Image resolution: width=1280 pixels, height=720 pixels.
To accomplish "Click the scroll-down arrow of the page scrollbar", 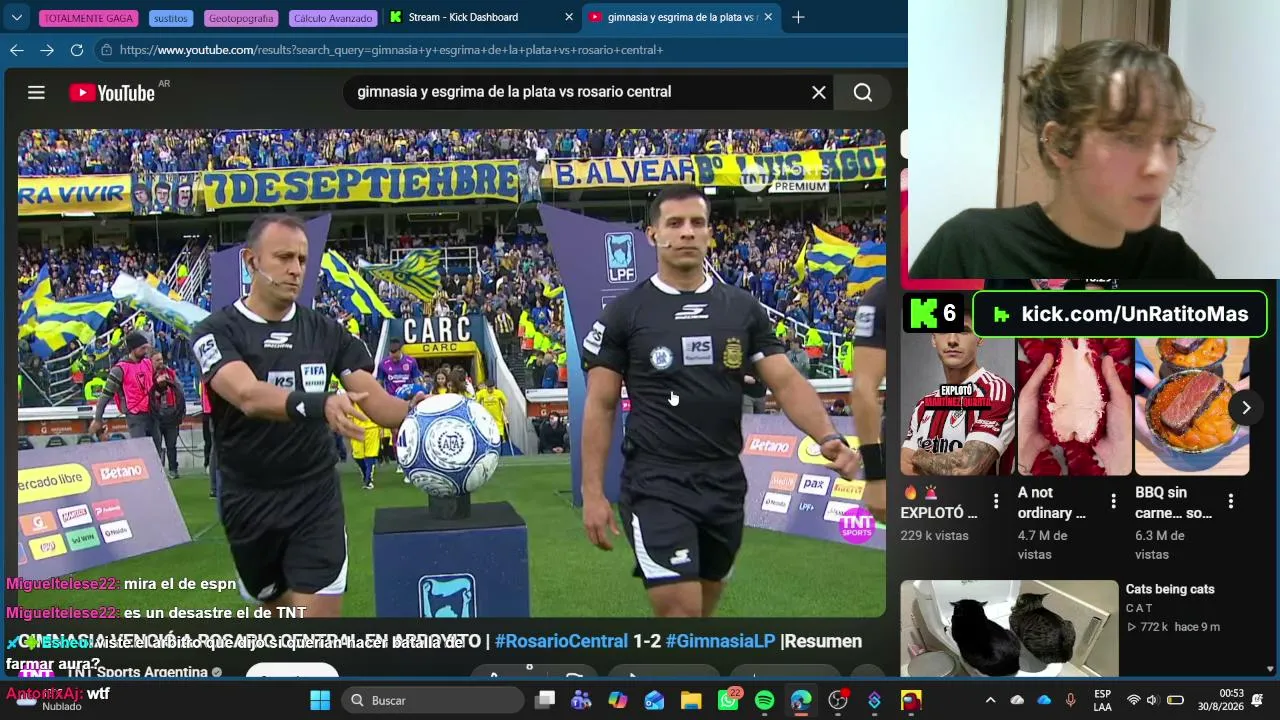I will 1270,669.
